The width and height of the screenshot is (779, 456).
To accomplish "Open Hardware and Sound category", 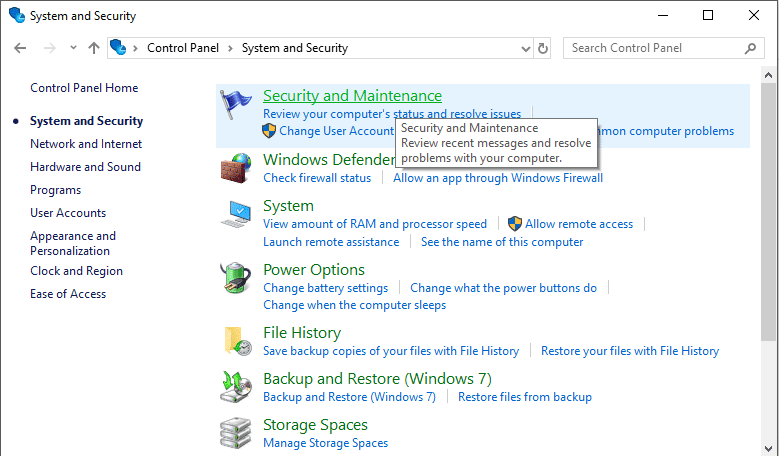I will click(85, 167).
